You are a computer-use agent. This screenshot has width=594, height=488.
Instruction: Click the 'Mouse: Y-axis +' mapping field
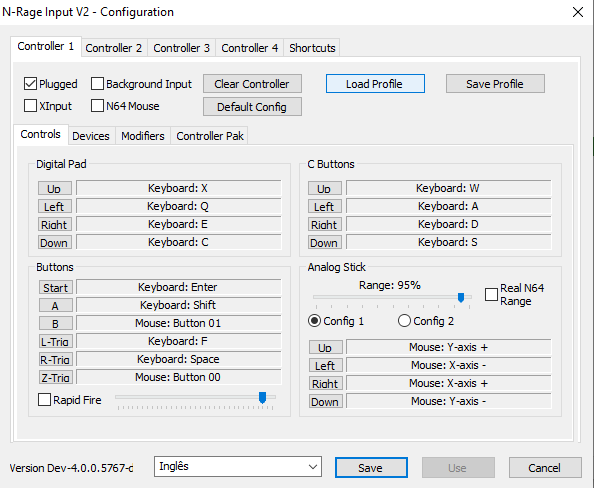[449, 347]
